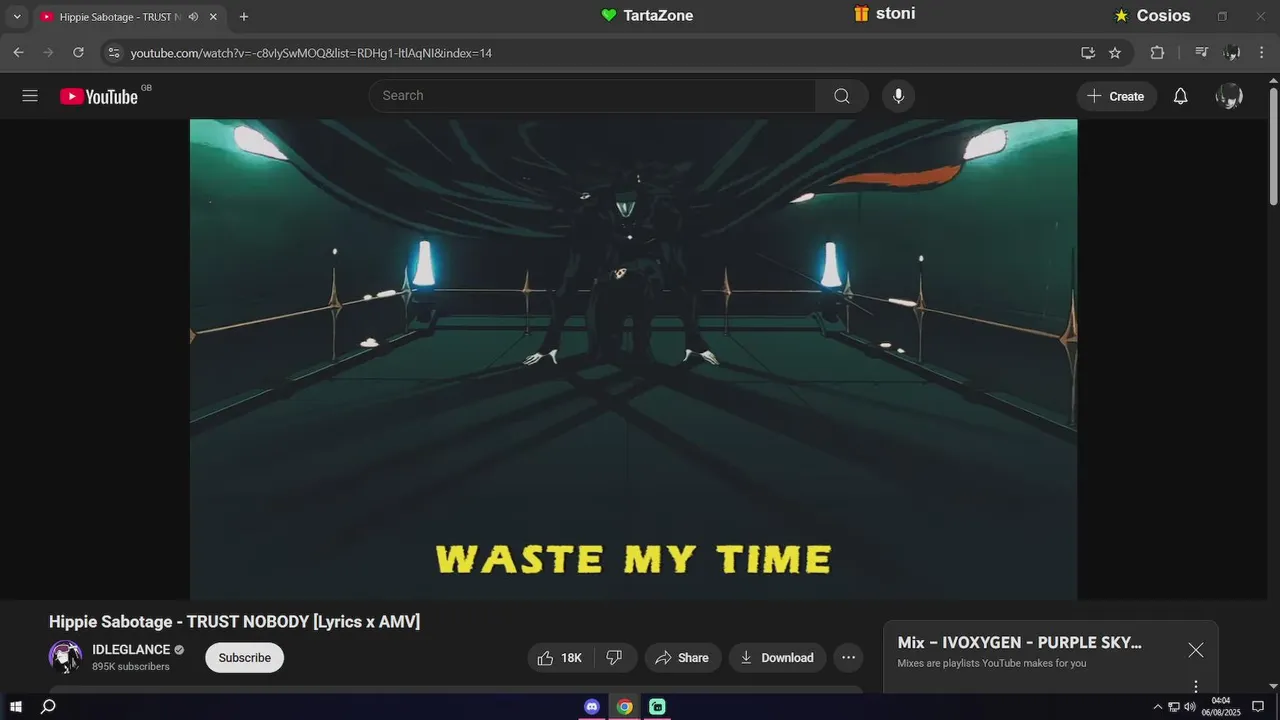Open the Mix playlist kebab menu
The width and height of the screenshot is (1280, 720).
coord(1196,686)
